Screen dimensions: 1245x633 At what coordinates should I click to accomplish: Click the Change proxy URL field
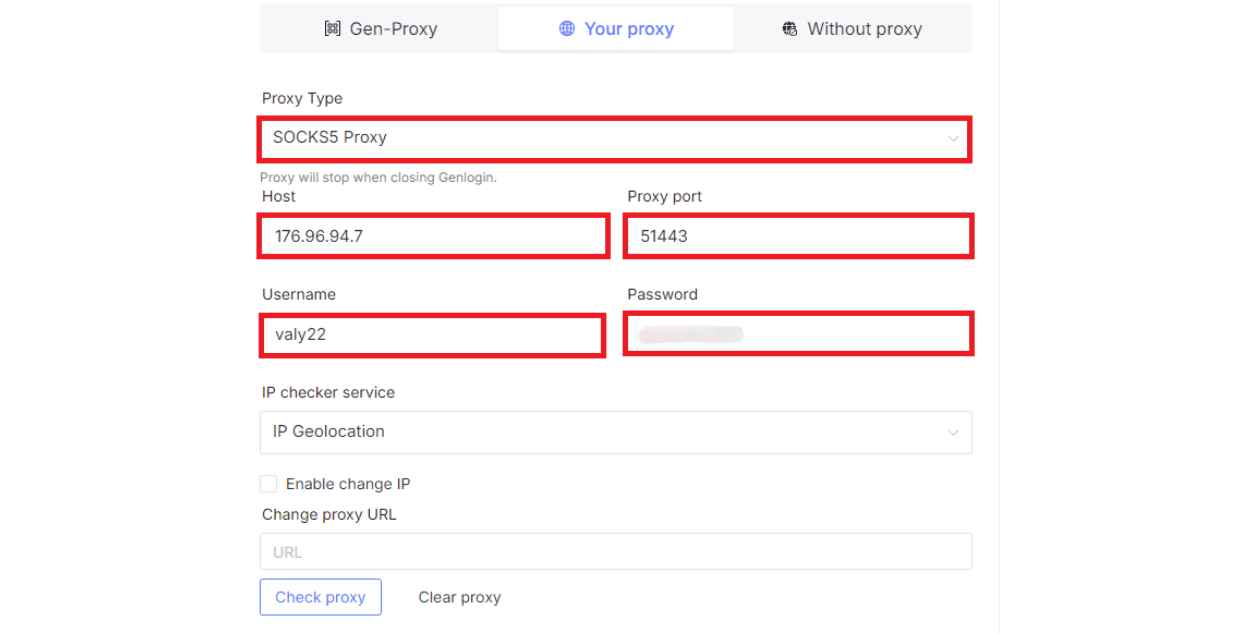(615, 551)
